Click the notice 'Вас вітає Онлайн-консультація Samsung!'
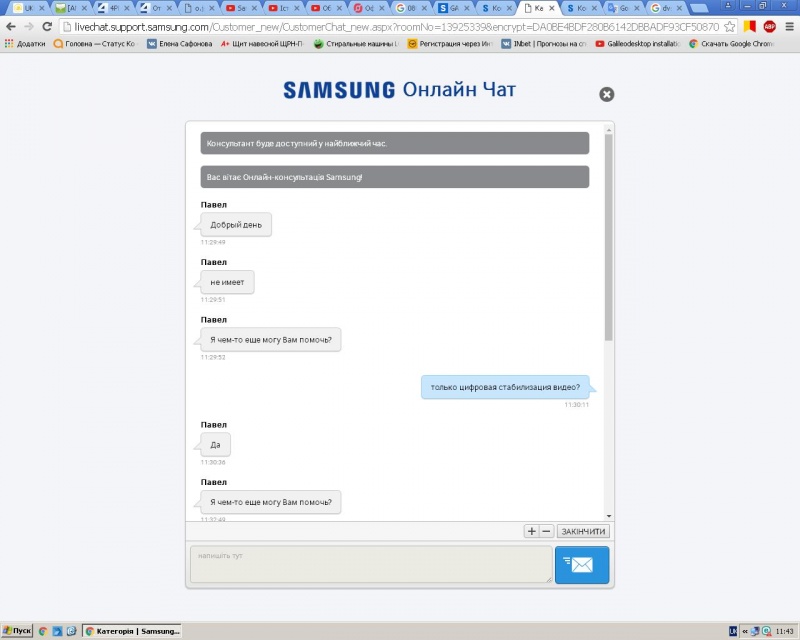Screen dimensions: 800x640 394,177
